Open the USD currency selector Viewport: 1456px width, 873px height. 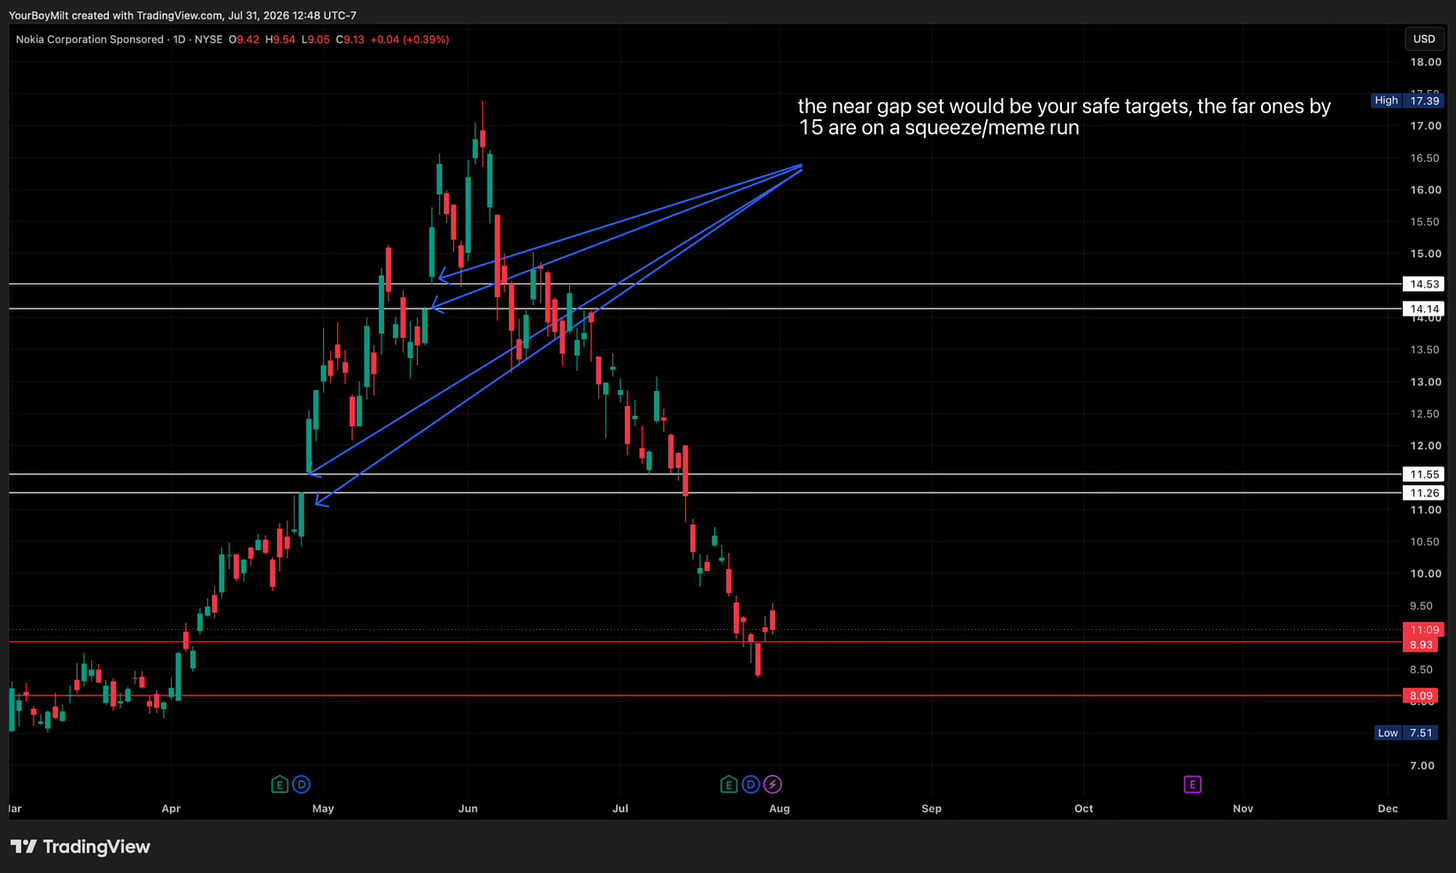pos(1424,39)
